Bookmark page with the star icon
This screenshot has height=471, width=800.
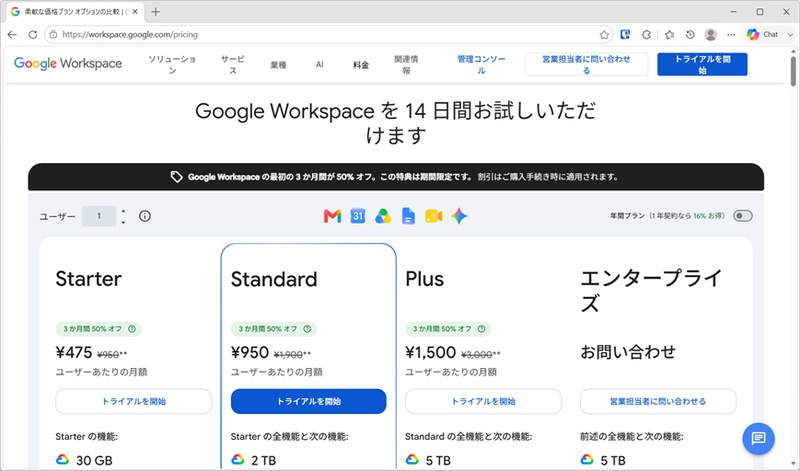pos(604,35)
